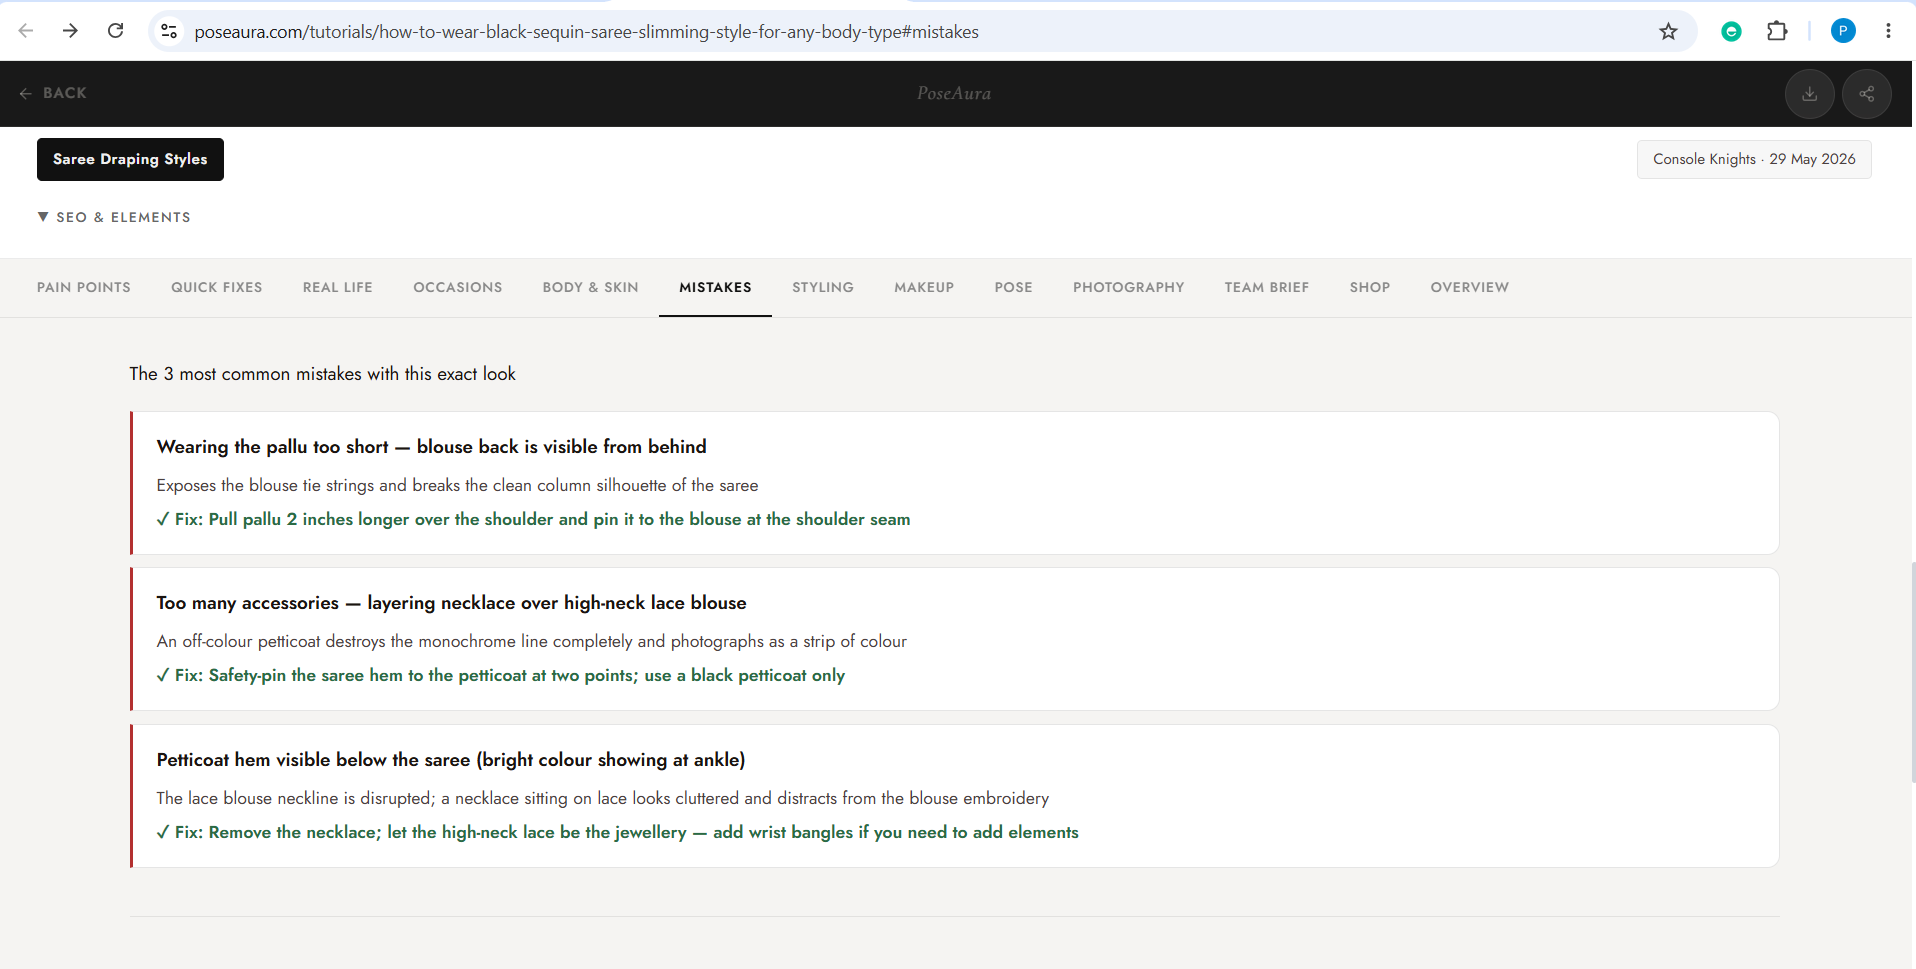The width and height of the screenshot is (1916, 969).
Task: Click the BACK link in header
Action: pos(53,93)
